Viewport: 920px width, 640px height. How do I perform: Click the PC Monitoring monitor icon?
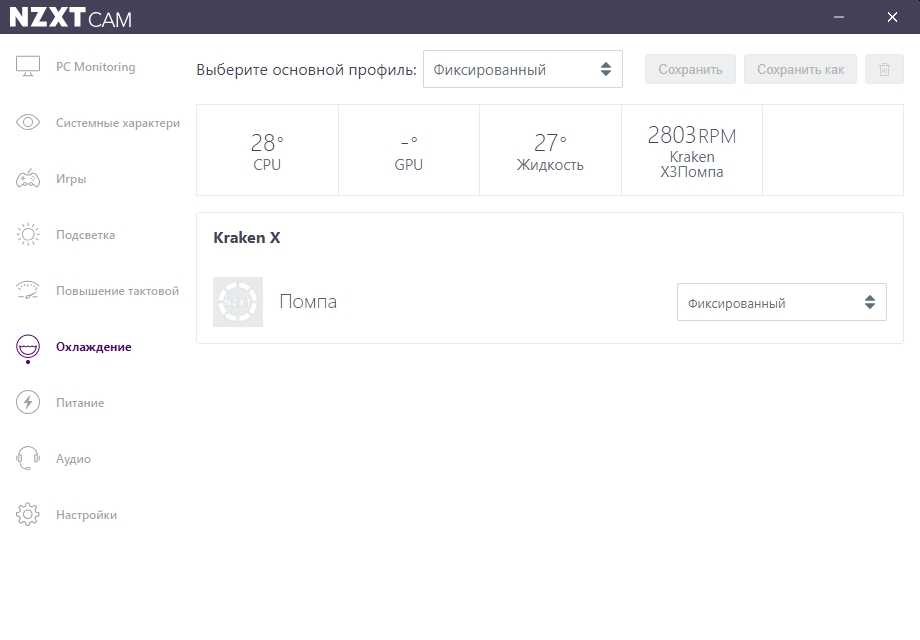(28, 67)
